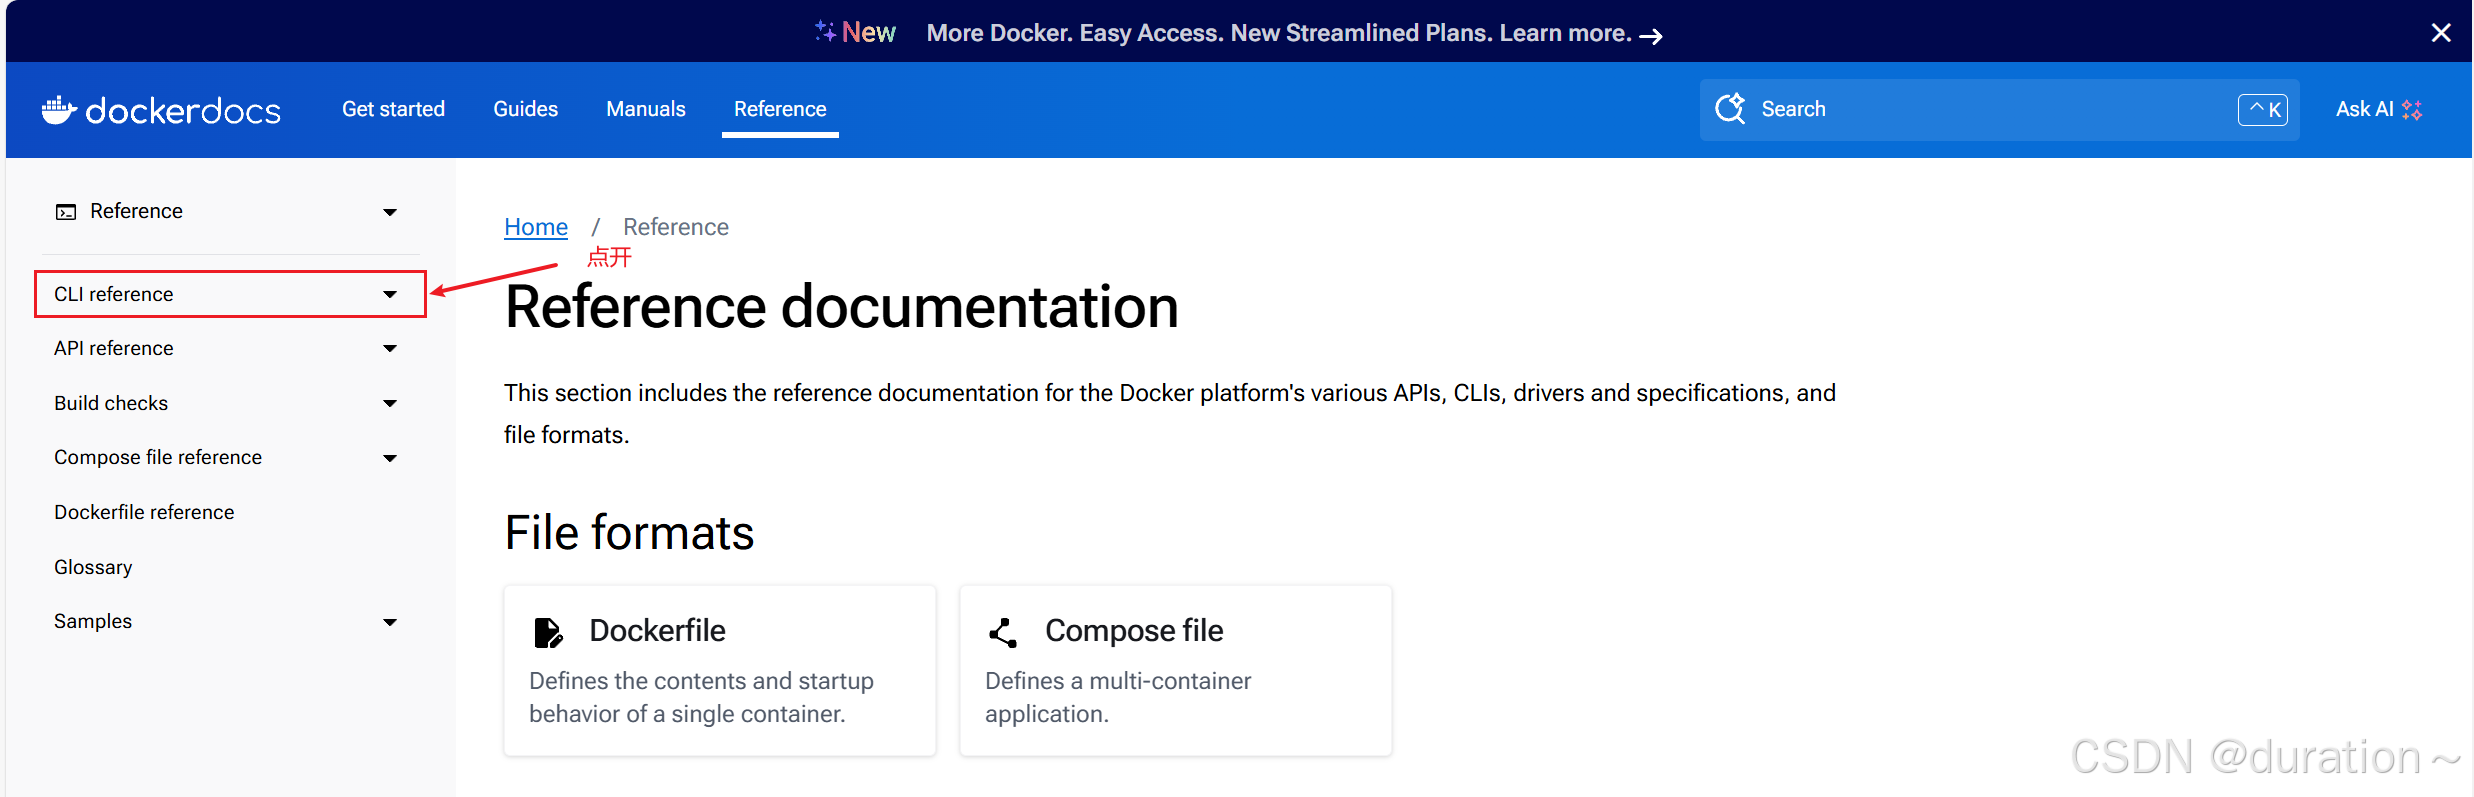
Task: Click the API reference sidebar label
Action: point(114,348)
